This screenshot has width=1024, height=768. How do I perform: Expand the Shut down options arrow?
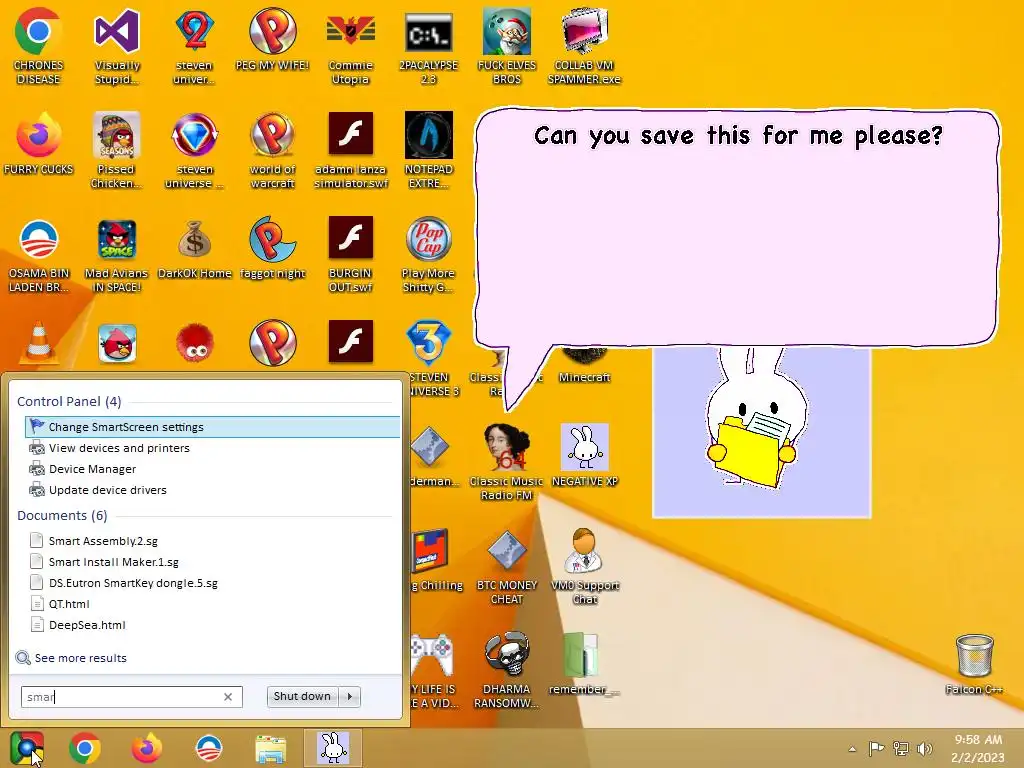click(350, 696)
